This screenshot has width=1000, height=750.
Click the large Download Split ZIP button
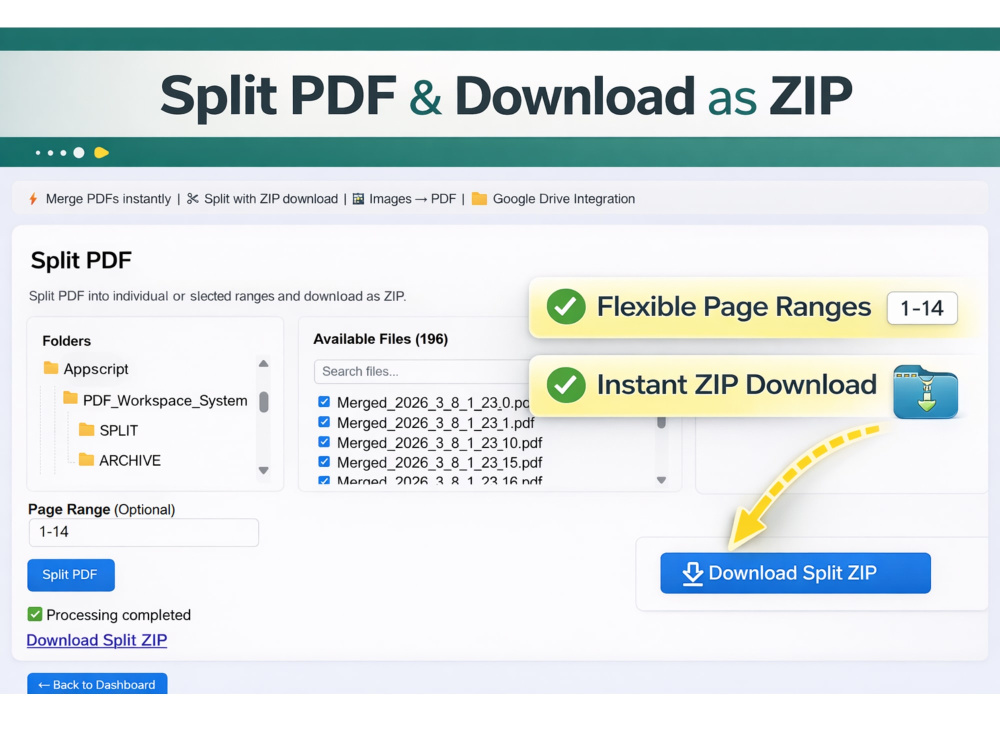pos(795,573)
